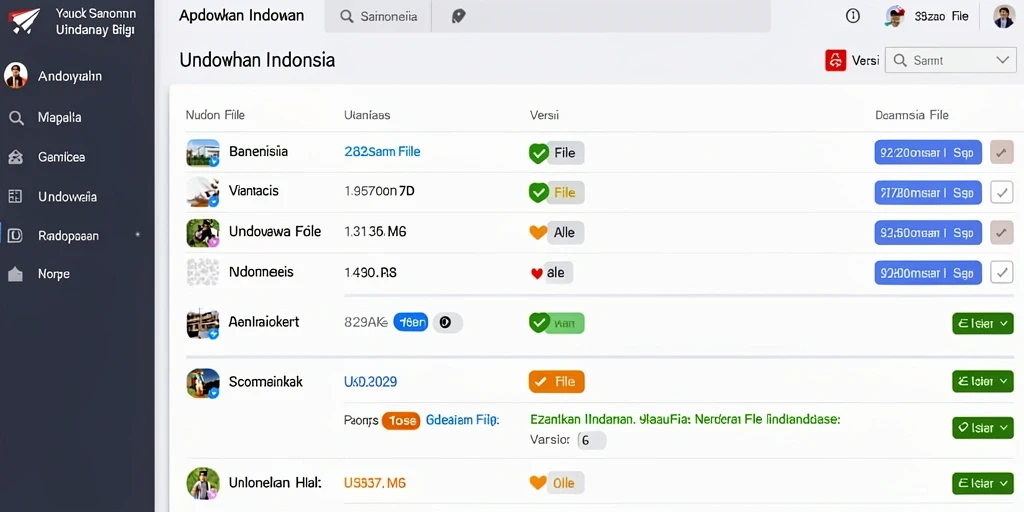Open the green dropdown button for Aenlraiokert
Viewport: 1024px width, 512px height.
(983, 323)
